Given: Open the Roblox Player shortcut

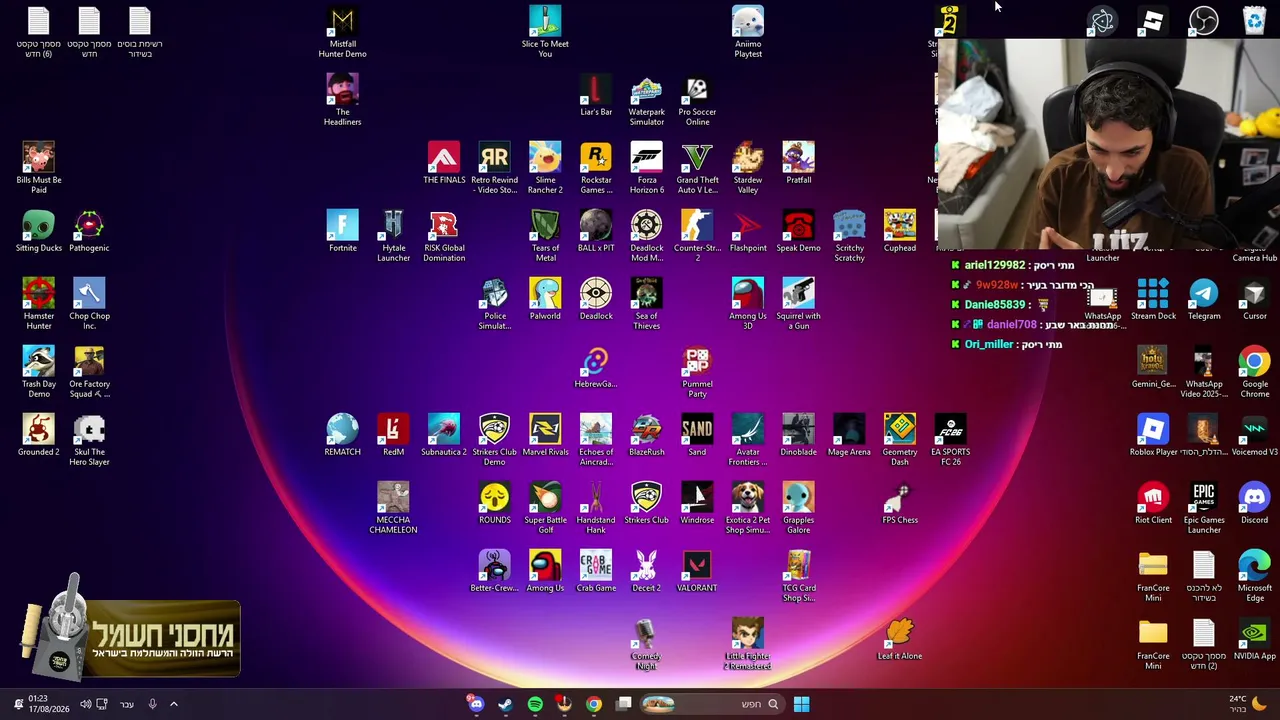Looking at the screenshot, I should (x=1153, y=436).
